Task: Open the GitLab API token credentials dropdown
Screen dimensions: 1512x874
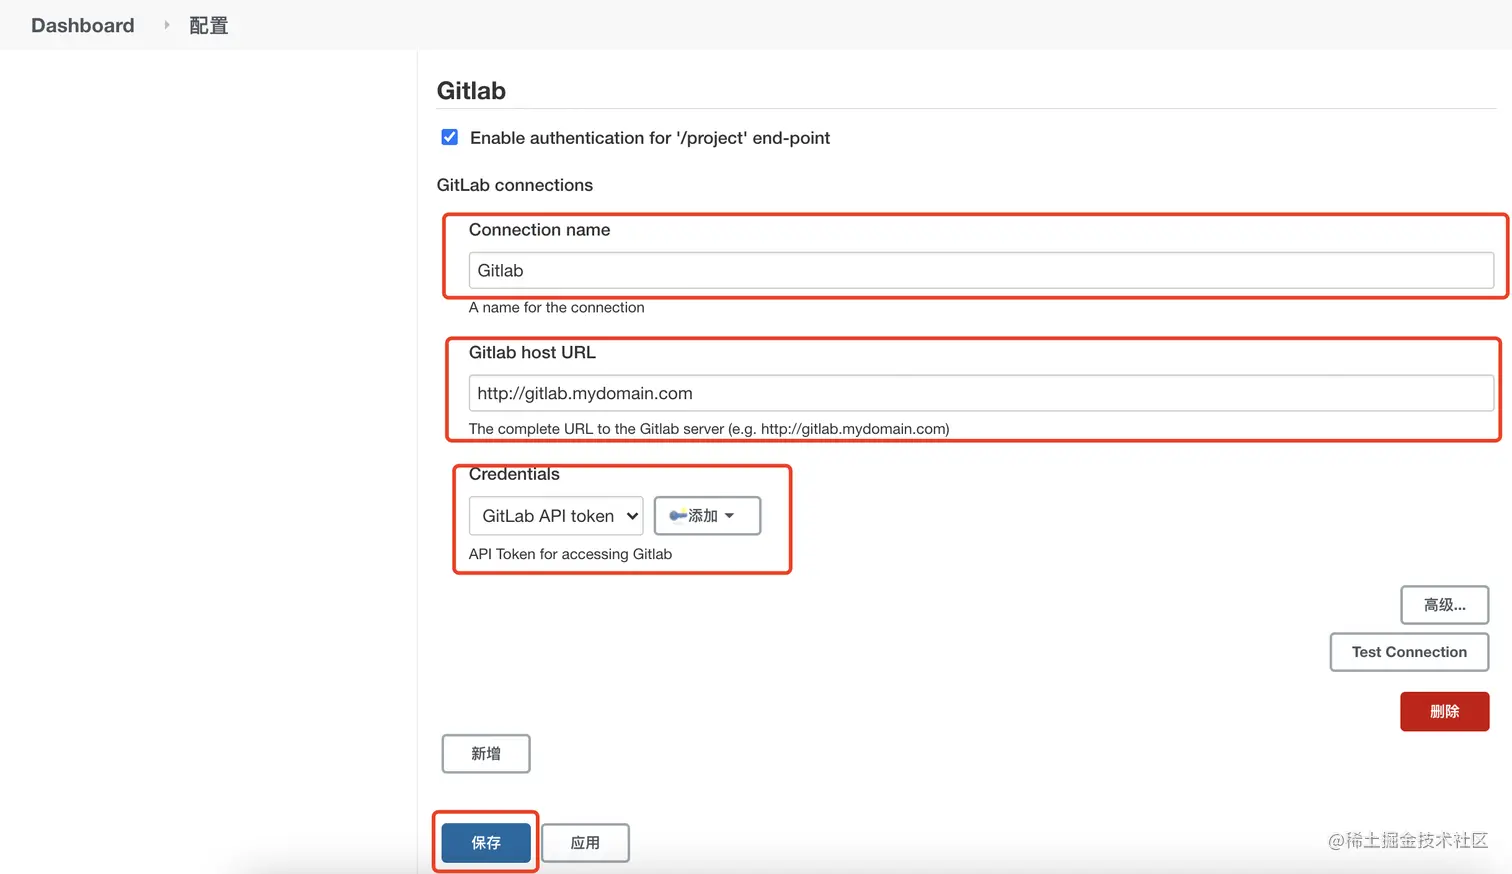Action: tap(556, 516)
